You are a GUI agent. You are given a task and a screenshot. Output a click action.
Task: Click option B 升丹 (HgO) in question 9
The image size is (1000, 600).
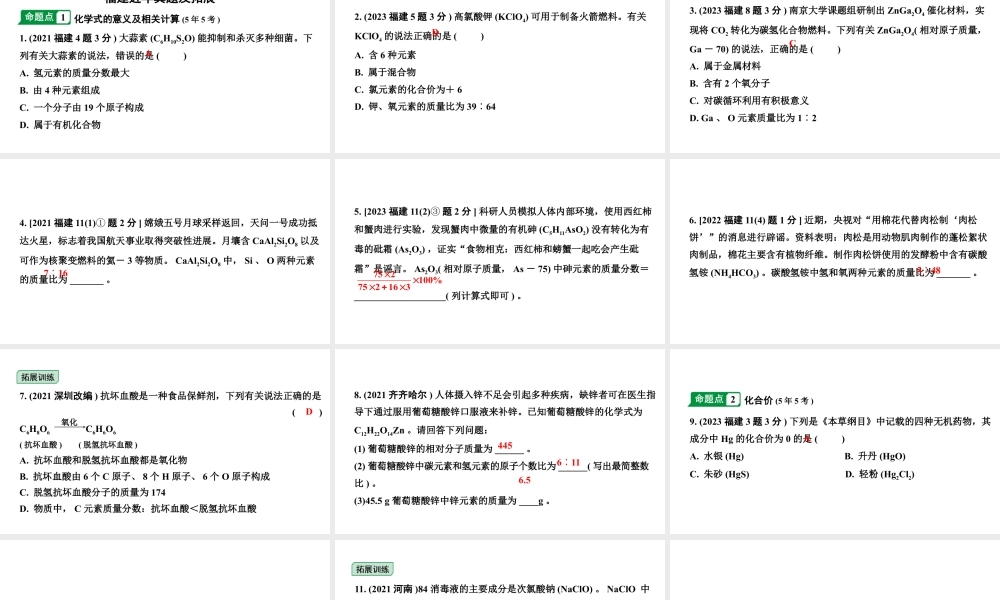(x=889, y=455)
